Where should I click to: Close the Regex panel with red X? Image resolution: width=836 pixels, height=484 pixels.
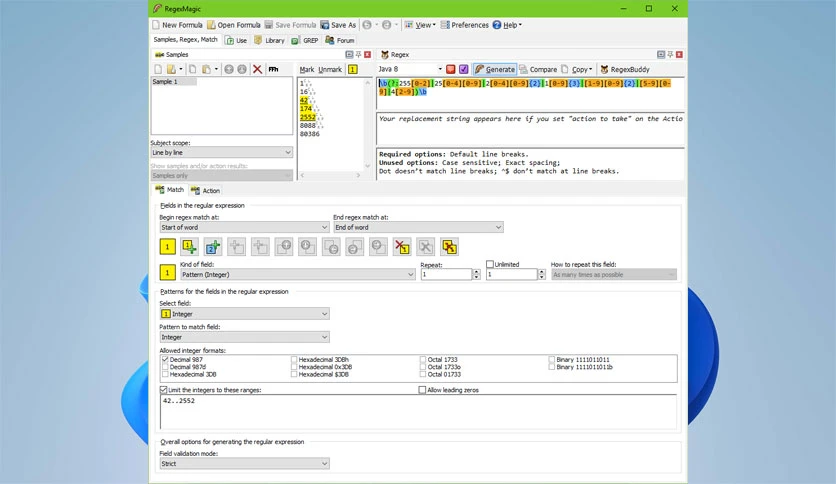pyautogui.click(x=679, y=54)
